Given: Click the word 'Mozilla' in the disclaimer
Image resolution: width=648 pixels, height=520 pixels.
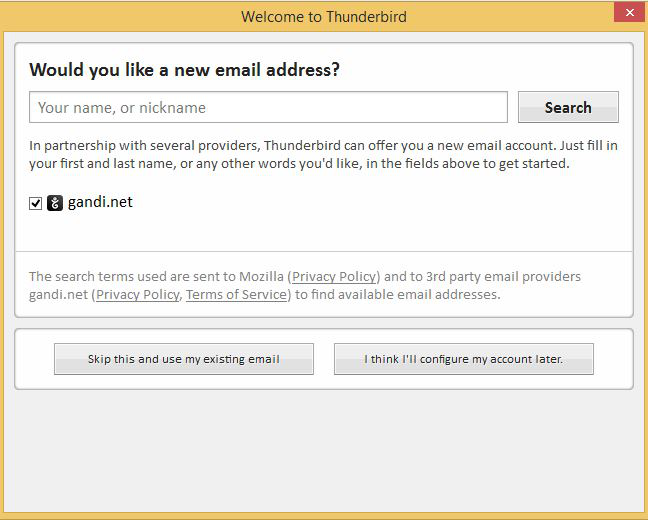Looking at the screenshot, I should [x=261, y=276].
